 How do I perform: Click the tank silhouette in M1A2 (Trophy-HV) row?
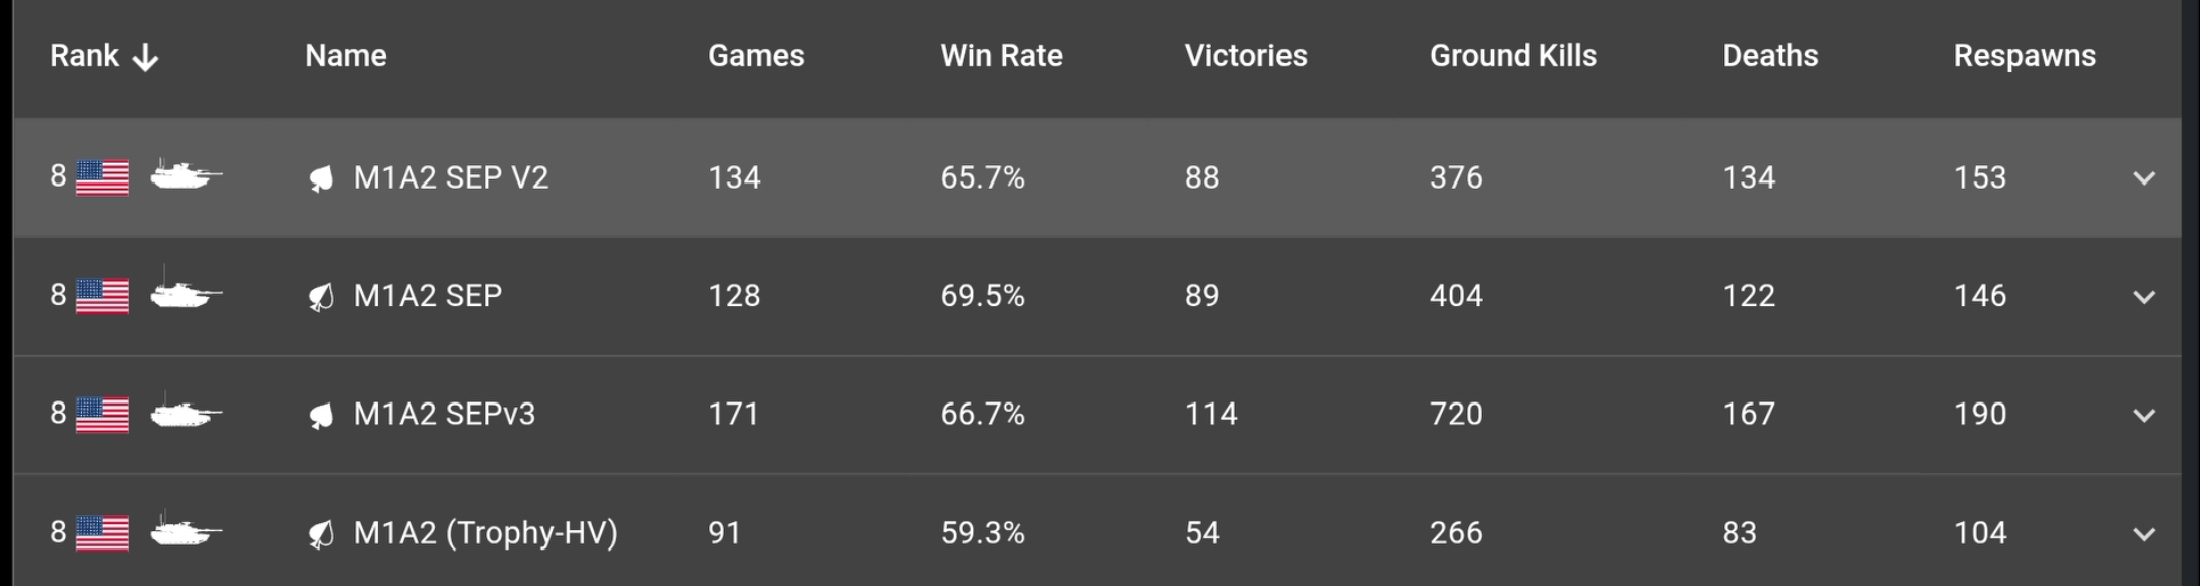point(186,530)
